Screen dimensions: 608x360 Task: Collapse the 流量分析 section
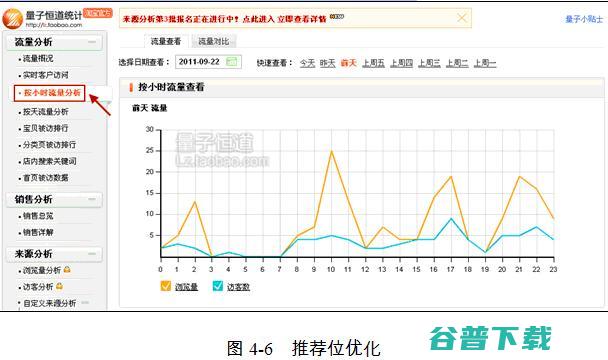[92, 42]
